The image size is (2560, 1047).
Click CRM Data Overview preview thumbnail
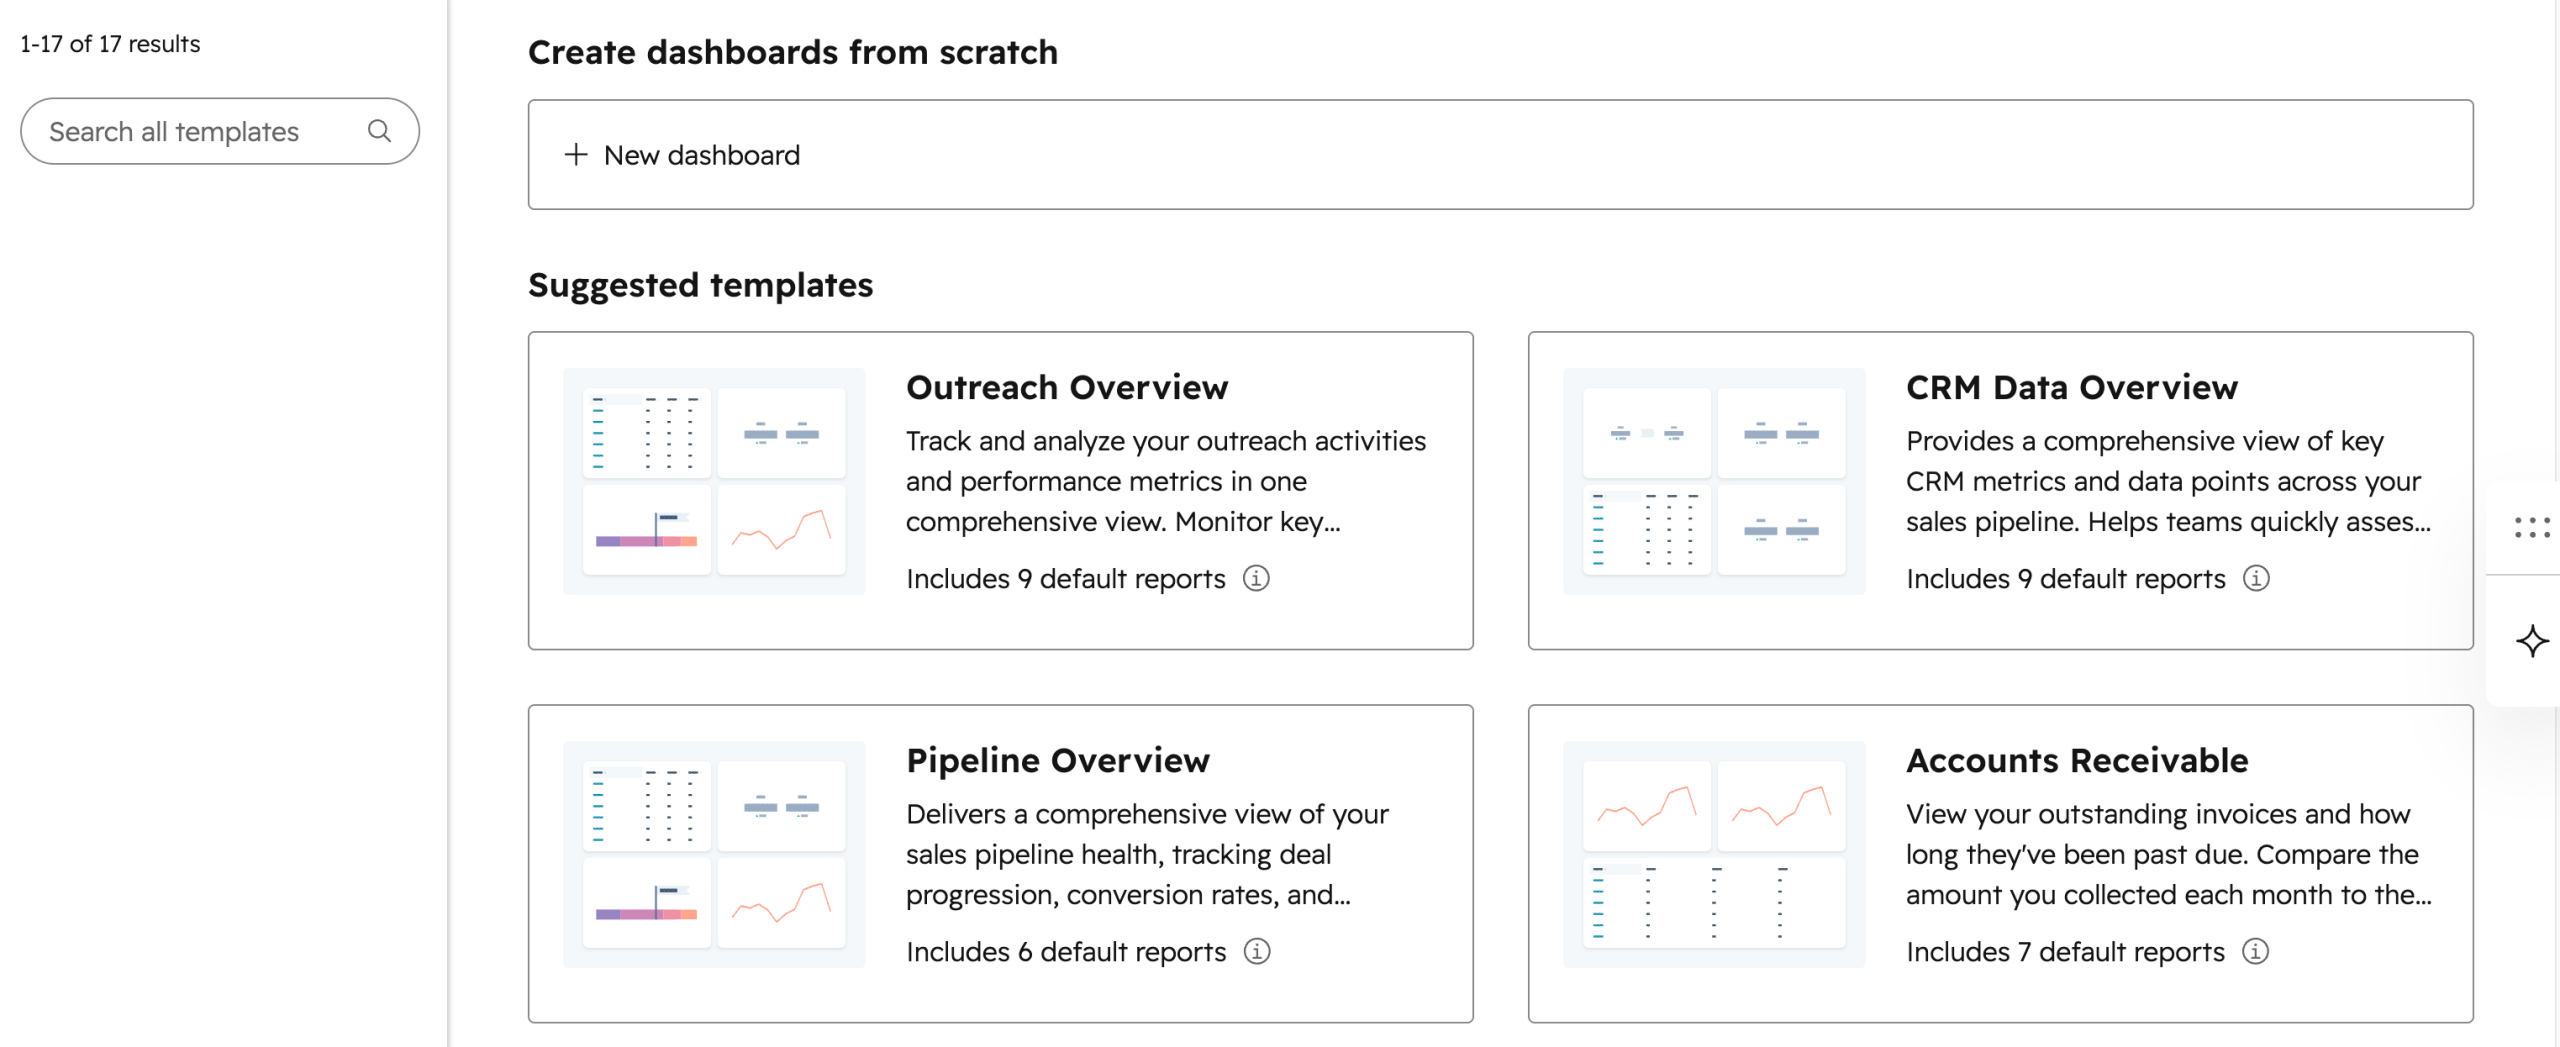coord(1714,481)
